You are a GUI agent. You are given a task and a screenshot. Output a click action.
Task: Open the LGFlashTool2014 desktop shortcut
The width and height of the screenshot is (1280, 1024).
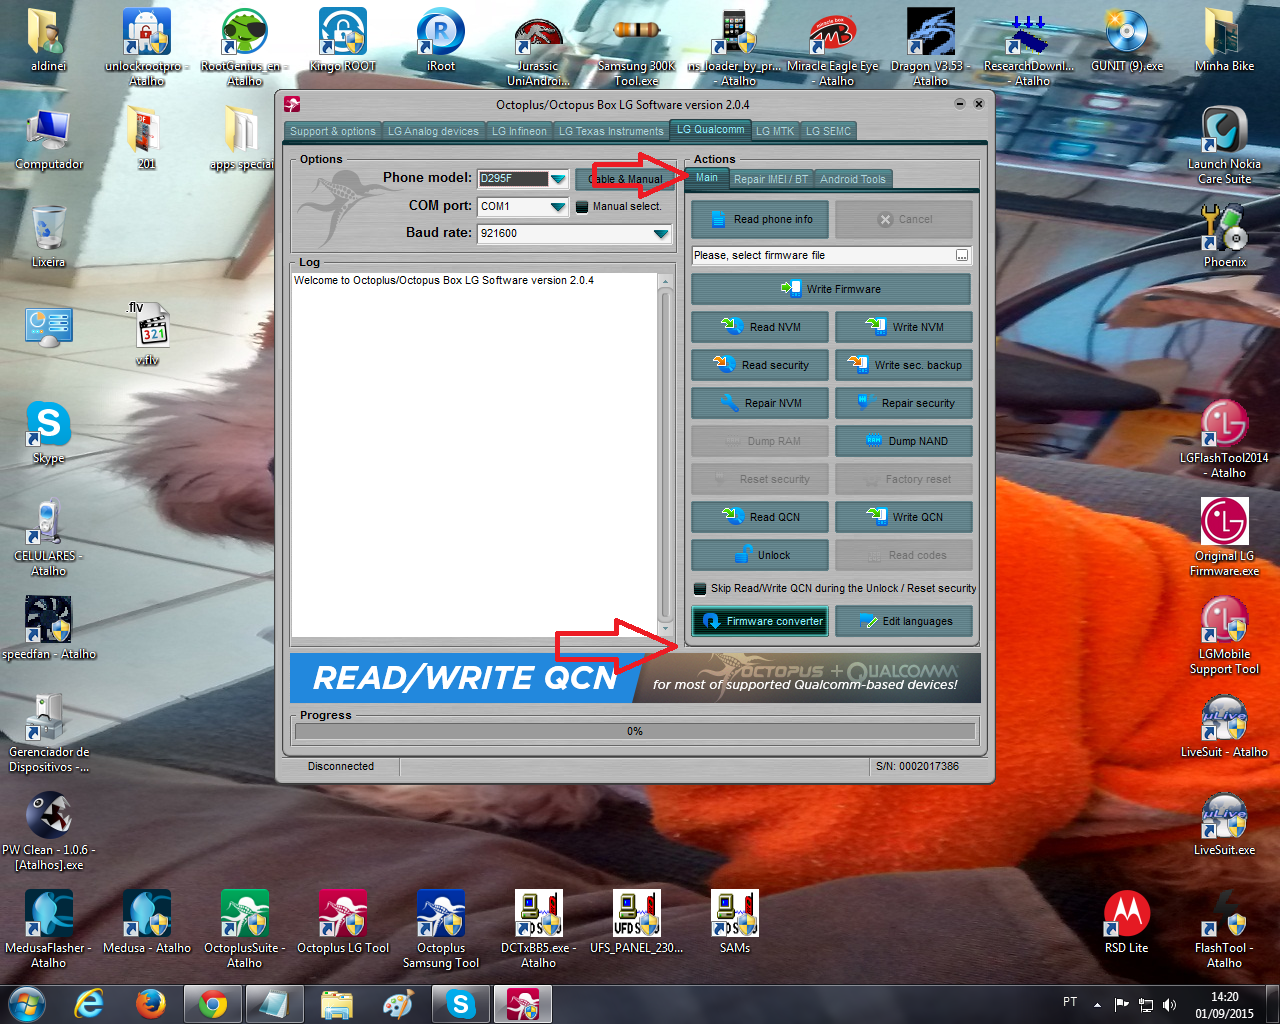(1224, 439)
